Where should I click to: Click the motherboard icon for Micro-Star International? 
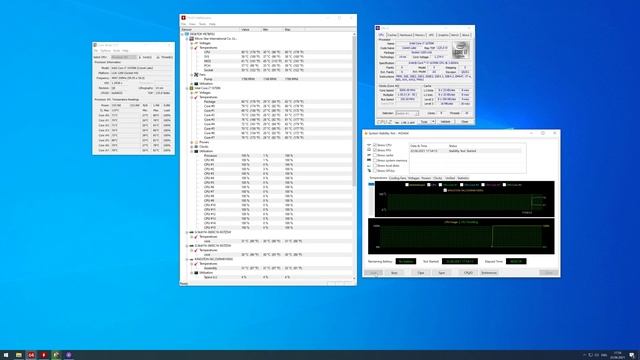(191, 39)
